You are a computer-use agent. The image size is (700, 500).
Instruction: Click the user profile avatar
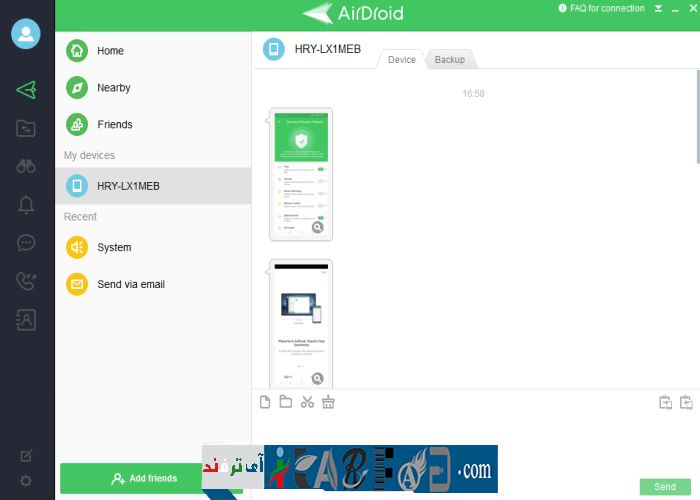(26, 34)
